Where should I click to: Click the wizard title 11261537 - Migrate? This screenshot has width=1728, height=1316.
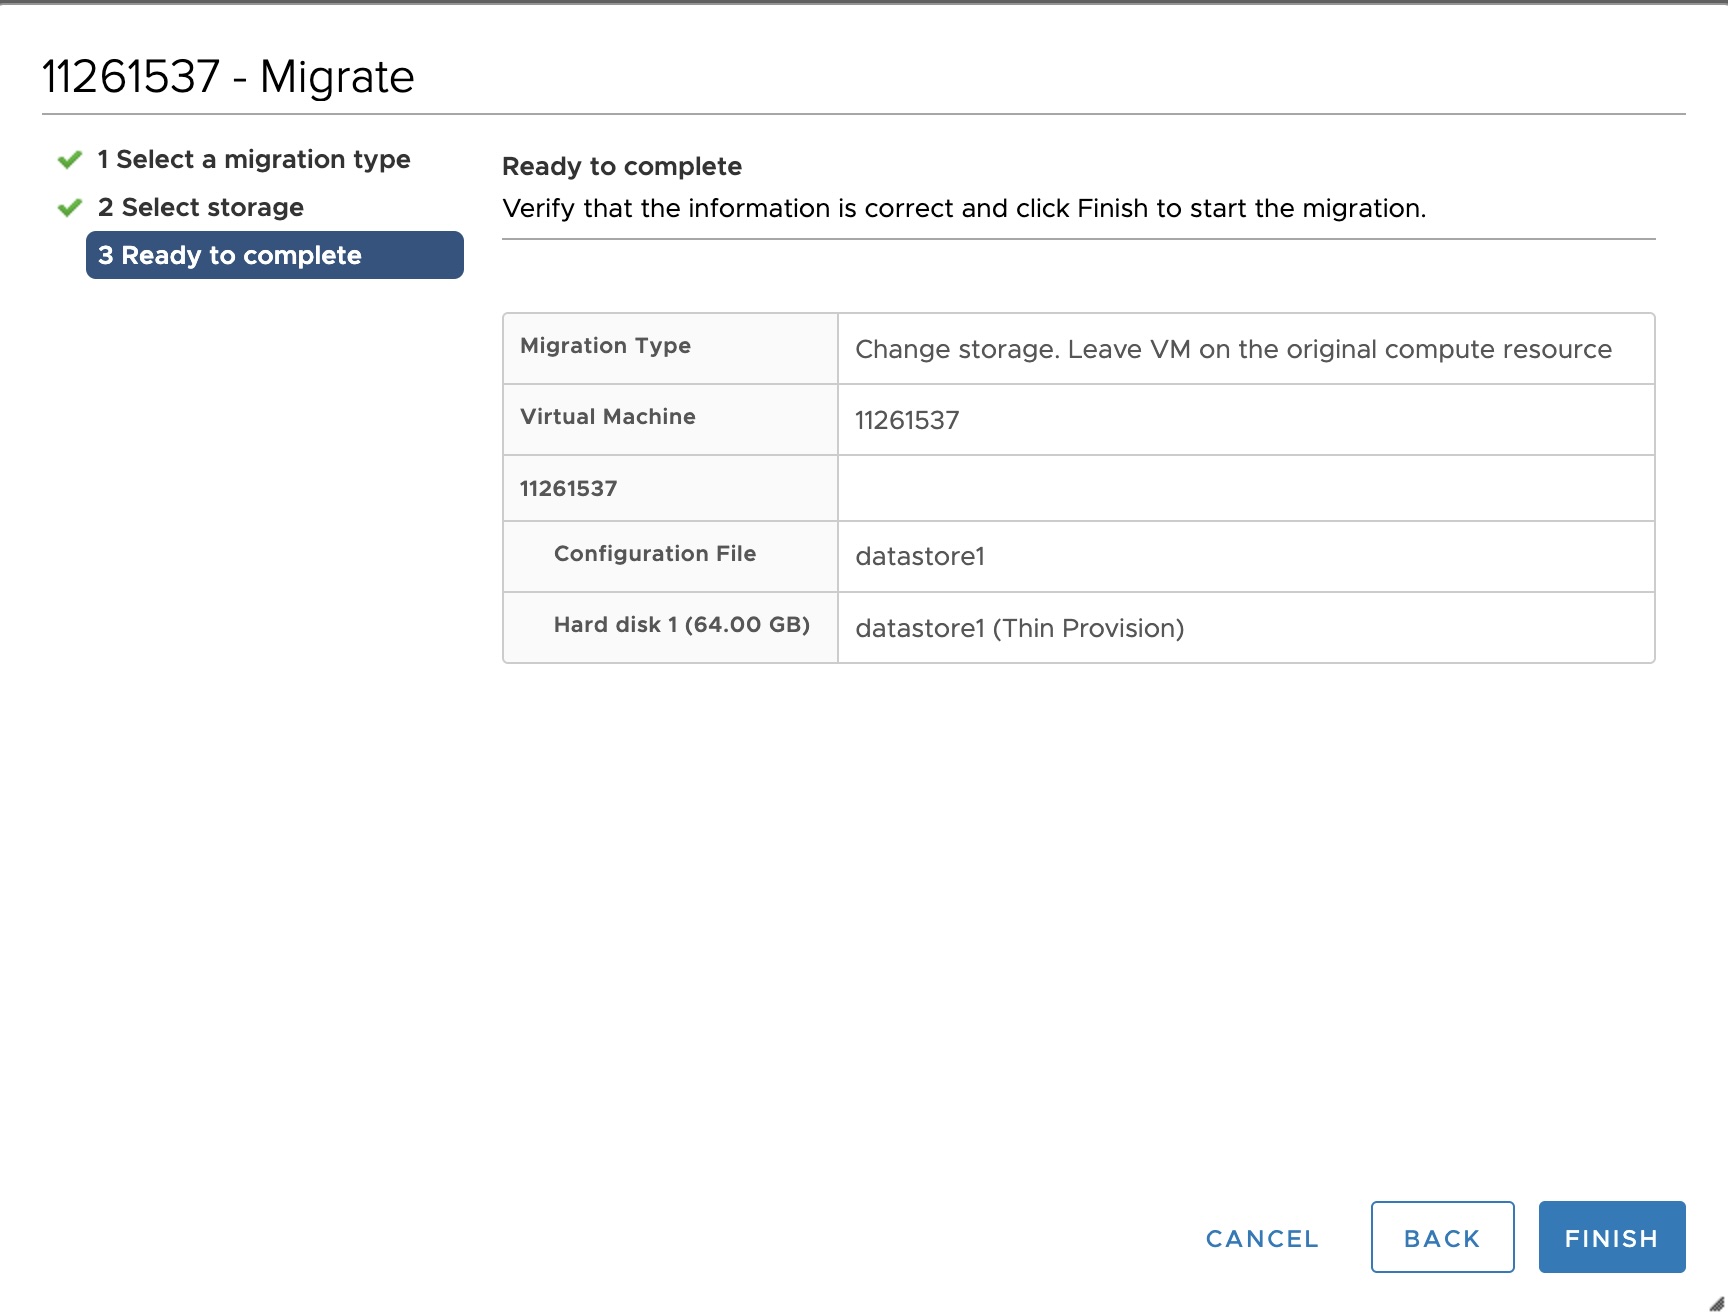click(x=227, y=75)
